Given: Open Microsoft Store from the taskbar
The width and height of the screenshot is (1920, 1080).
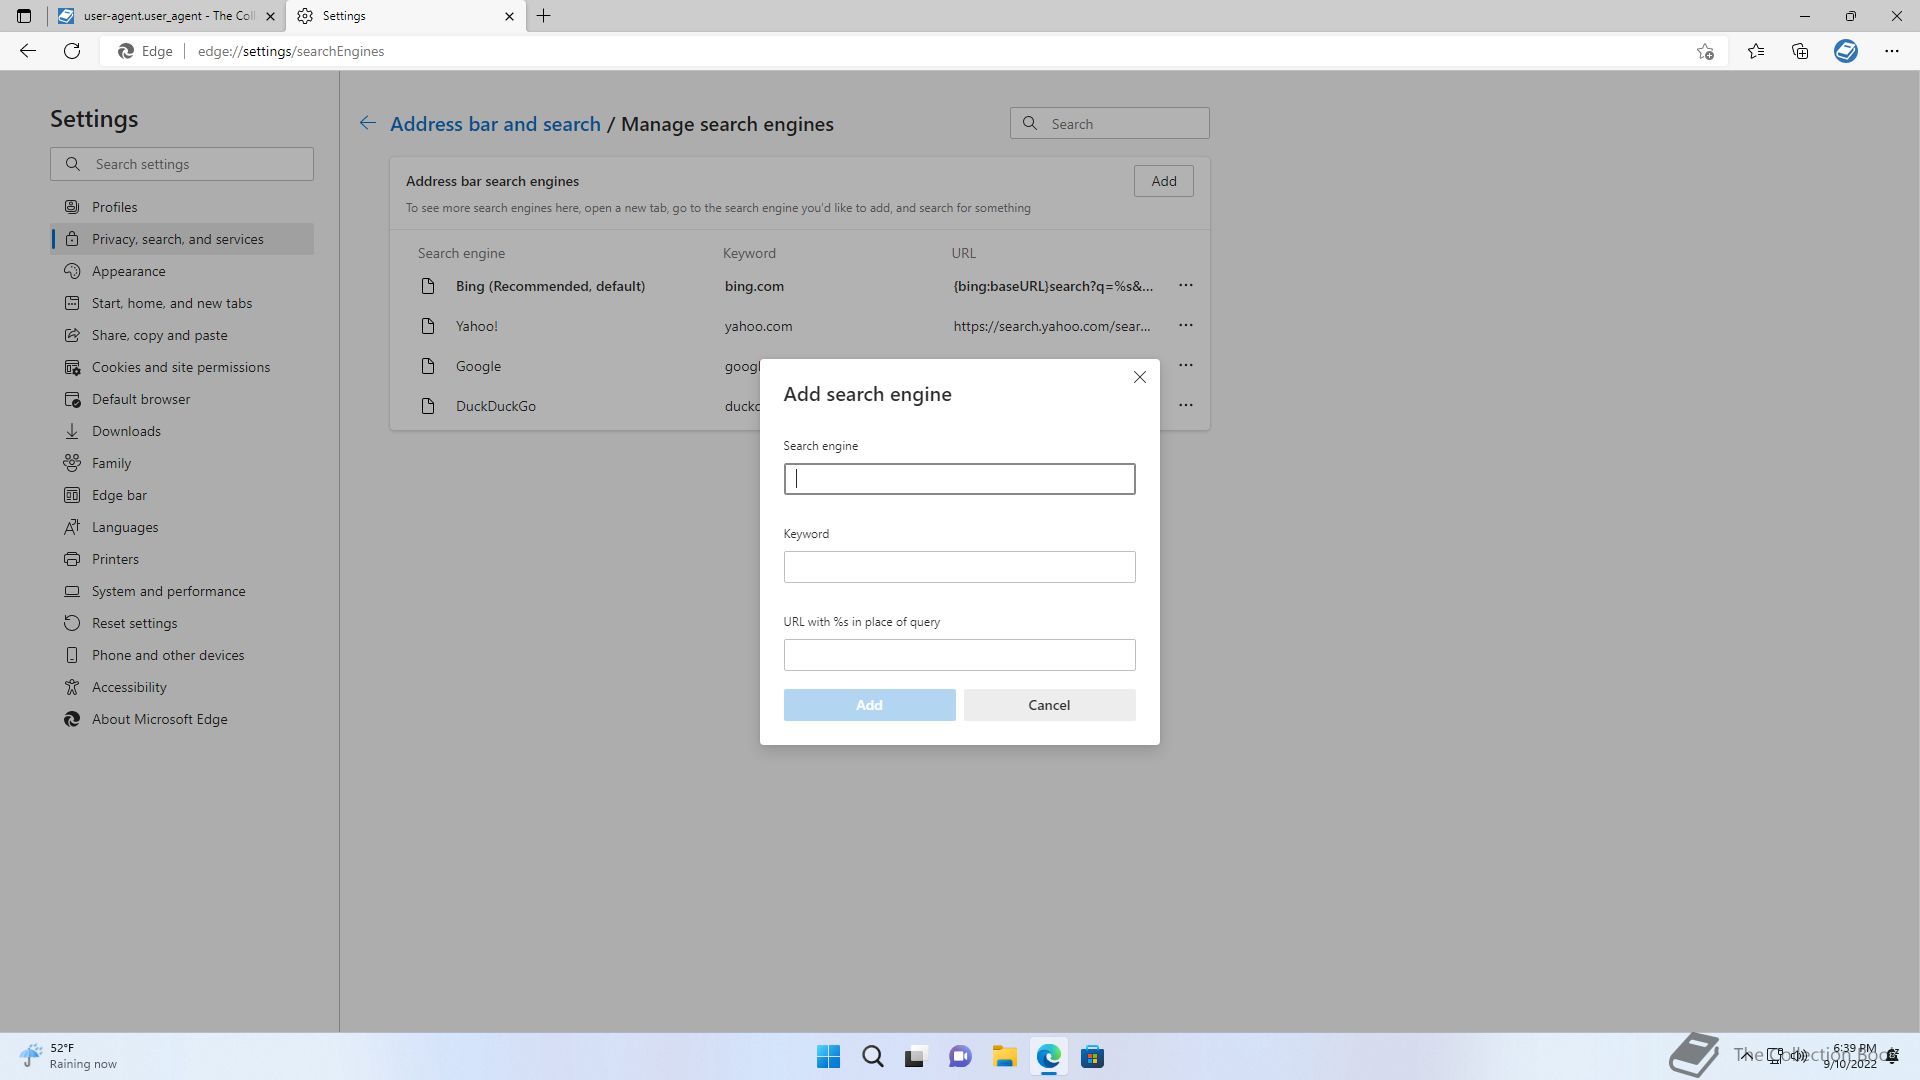Looking at the screenshot, I should coord(1092,1057).
